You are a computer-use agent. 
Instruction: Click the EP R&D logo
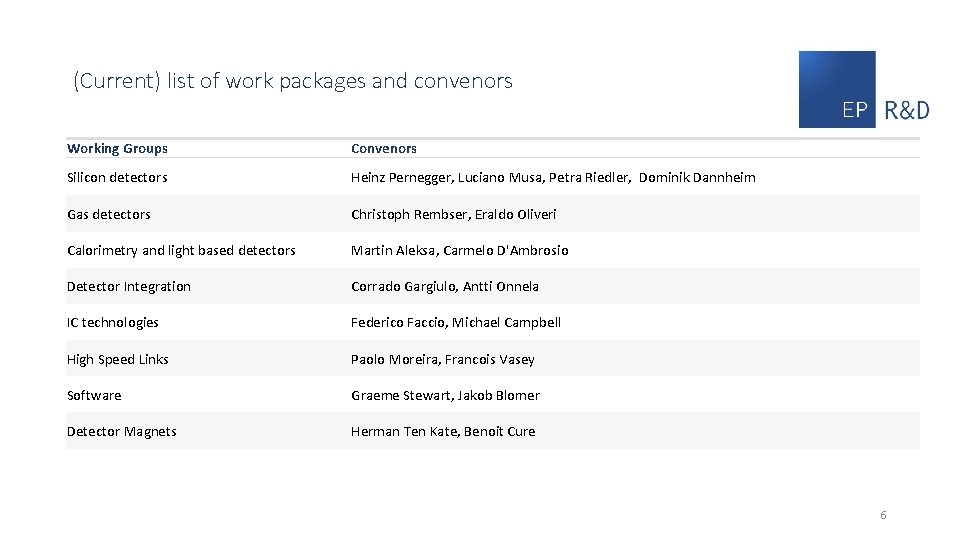coord(864,90)
